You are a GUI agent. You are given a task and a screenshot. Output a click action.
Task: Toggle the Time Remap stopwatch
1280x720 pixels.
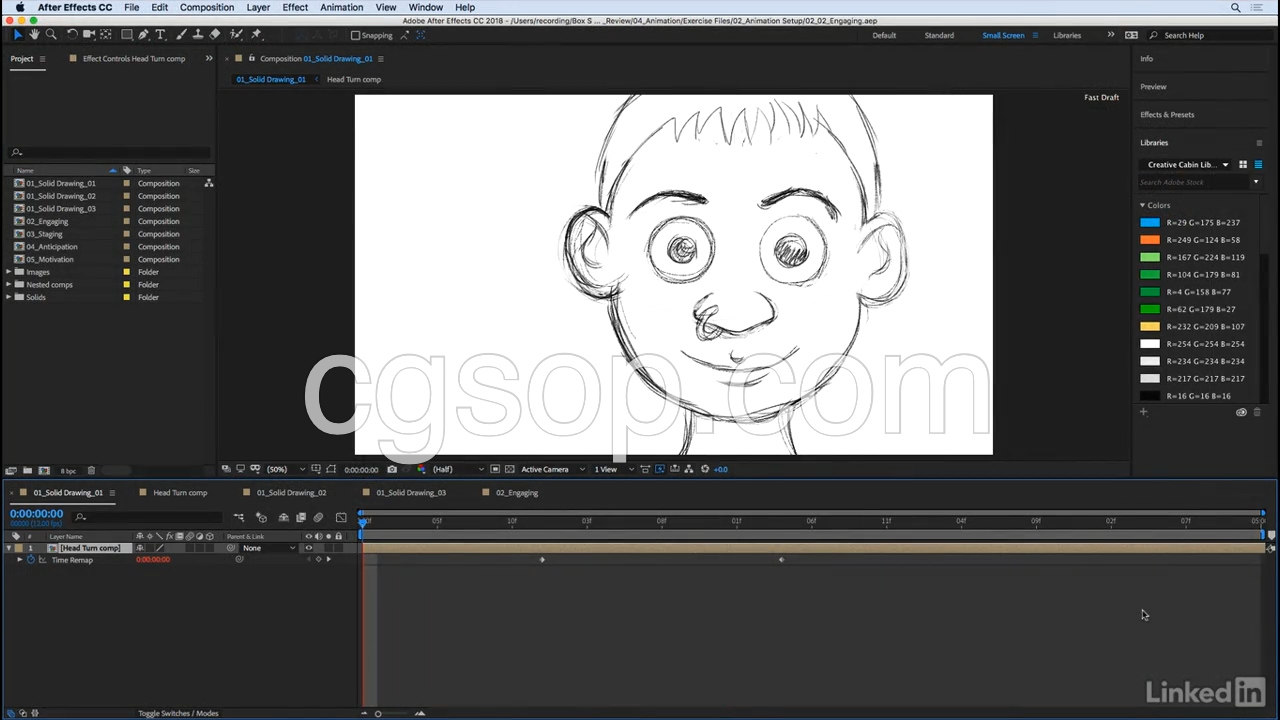(29, 560)
